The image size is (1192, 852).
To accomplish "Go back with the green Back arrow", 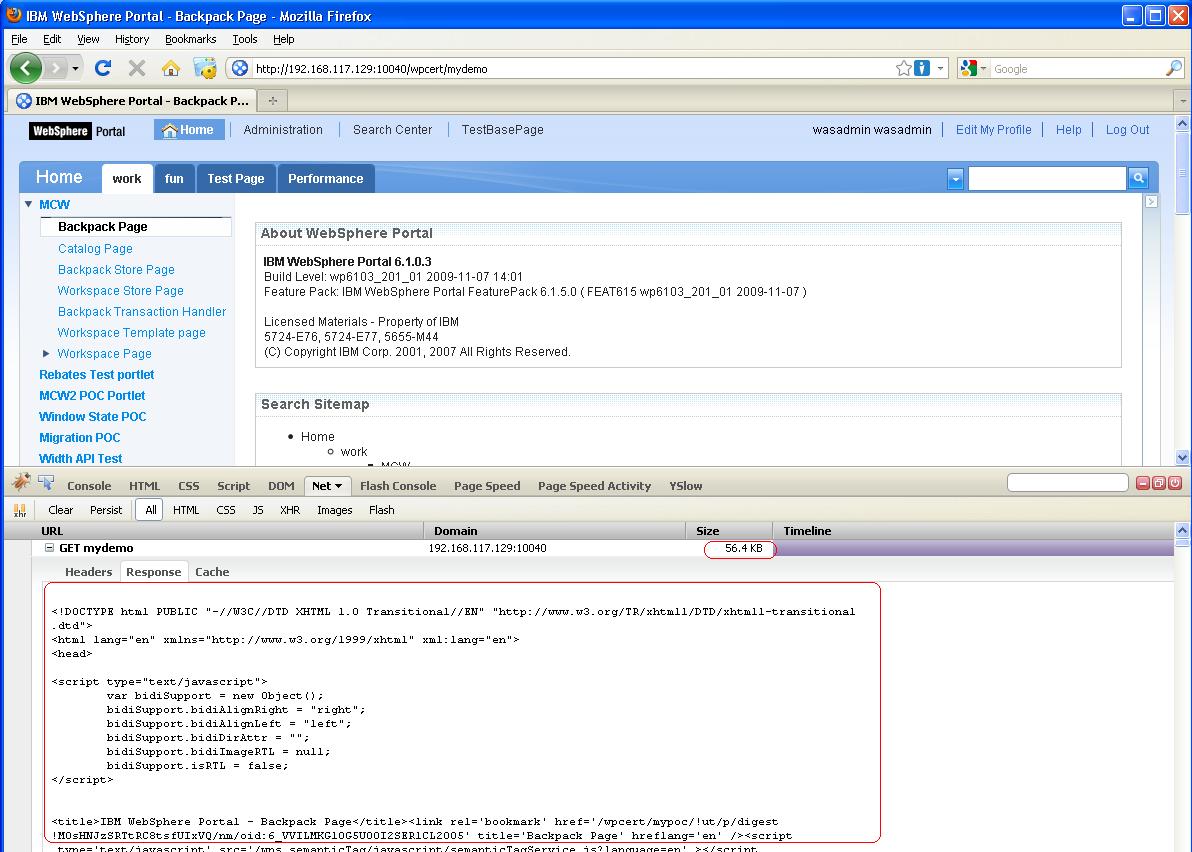I will point(25,68).
